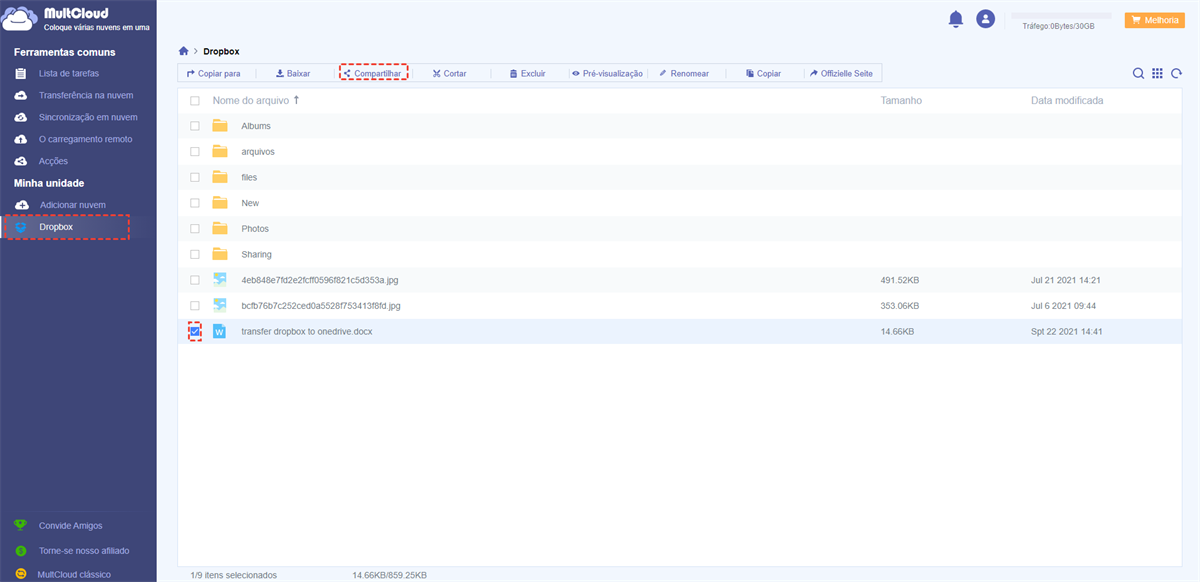
Task: Click the Lista de tarefas clipboard icon
Action: [x=21, y=73]
